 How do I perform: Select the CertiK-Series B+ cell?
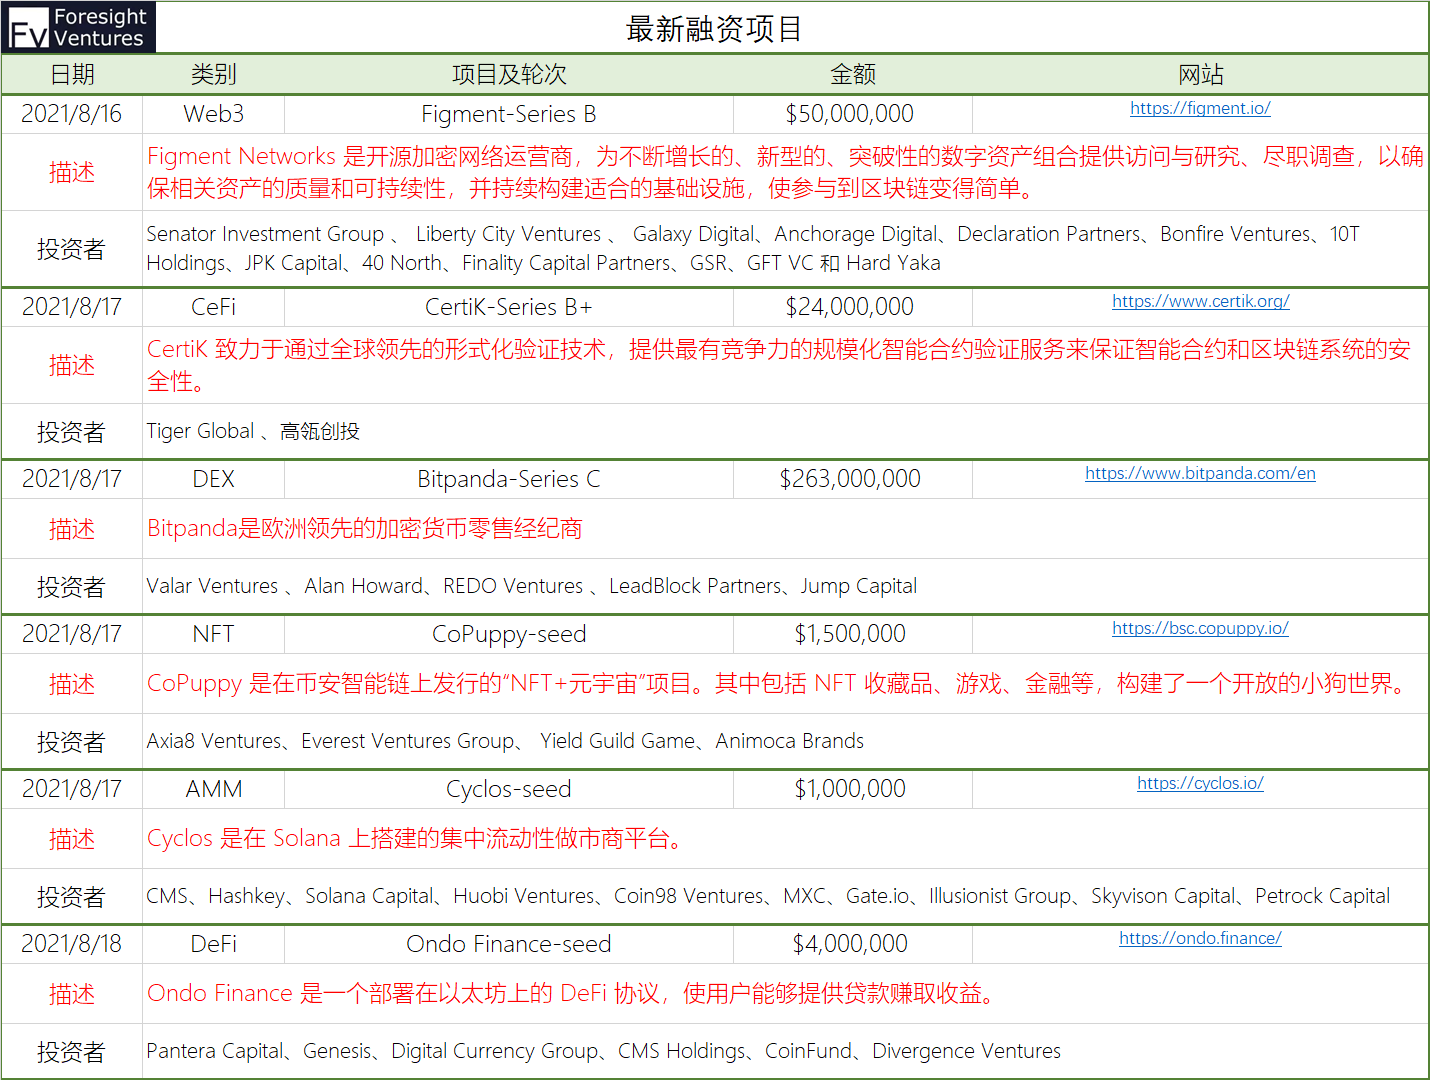[509, 307]
